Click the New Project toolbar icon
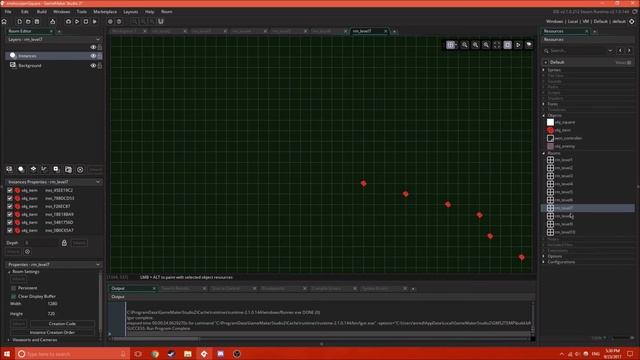The height and width of the screenshot is (360, 640). [19, 21]
